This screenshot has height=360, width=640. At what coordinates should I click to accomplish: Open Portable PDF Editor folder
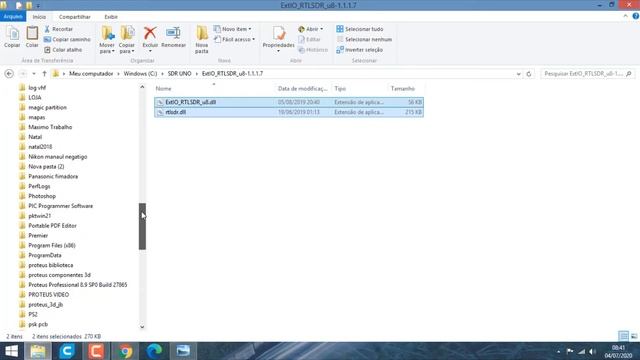tap(52, 226)
